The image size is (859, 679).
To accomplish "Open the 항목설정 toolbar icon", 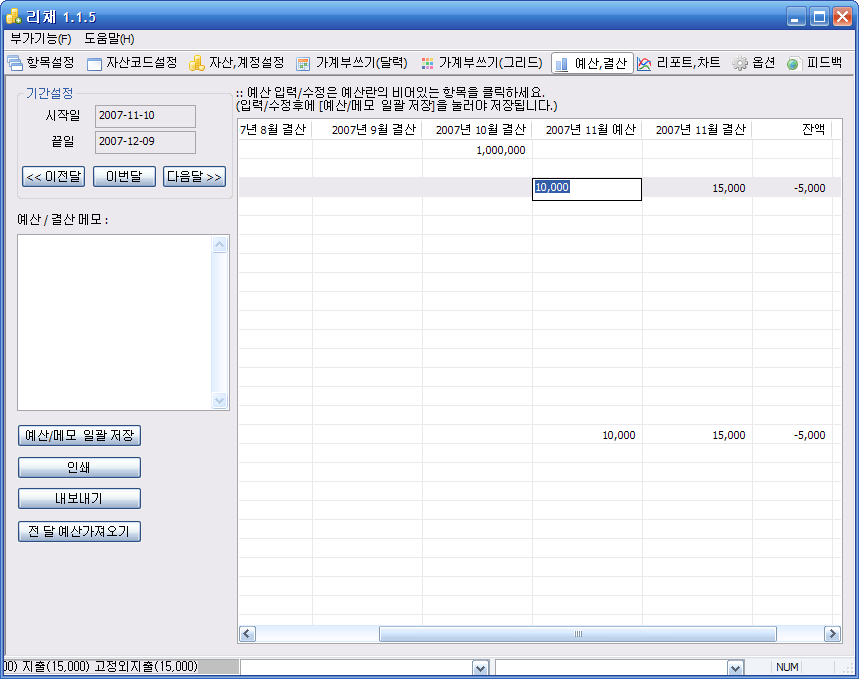I will (15, 63).
